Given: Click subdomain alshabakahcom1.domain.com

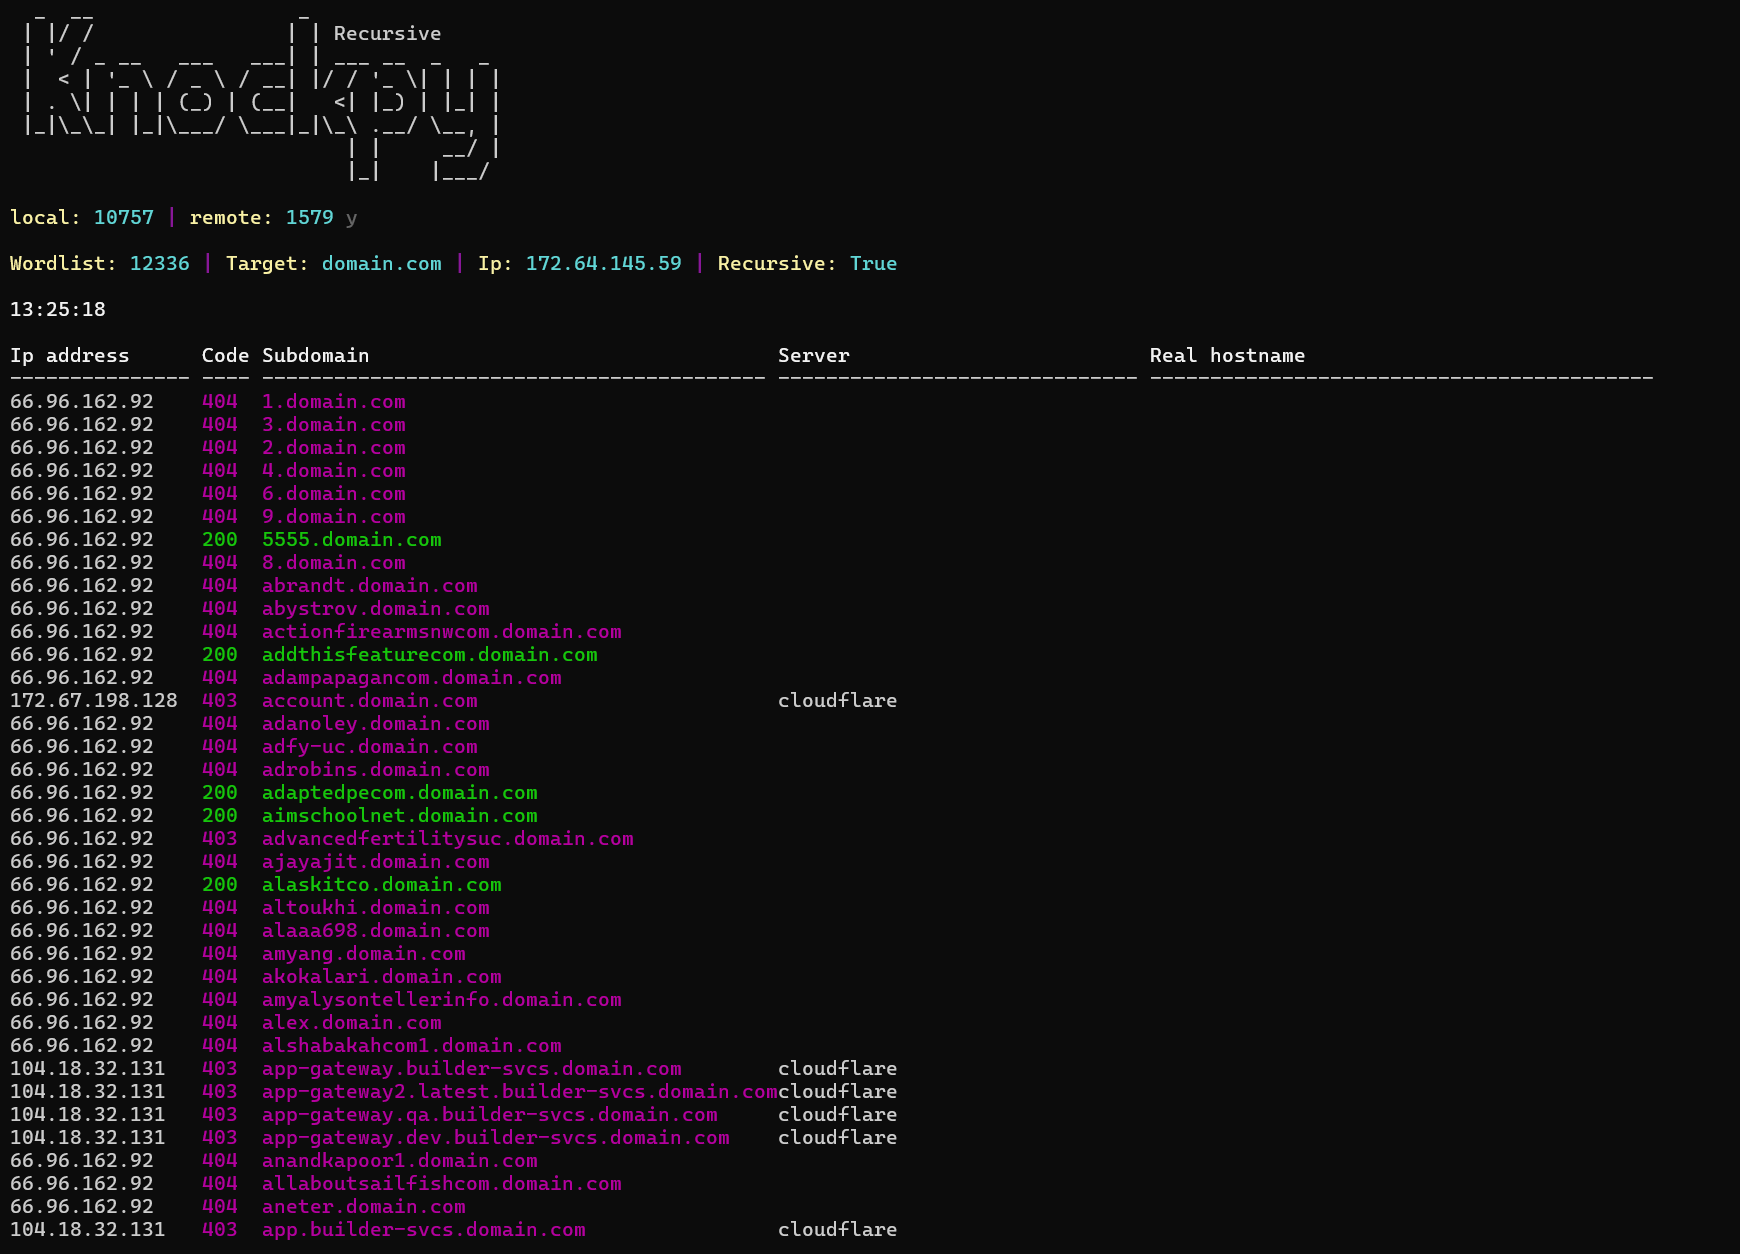Looking at the screenshot, I should 412,1045.
